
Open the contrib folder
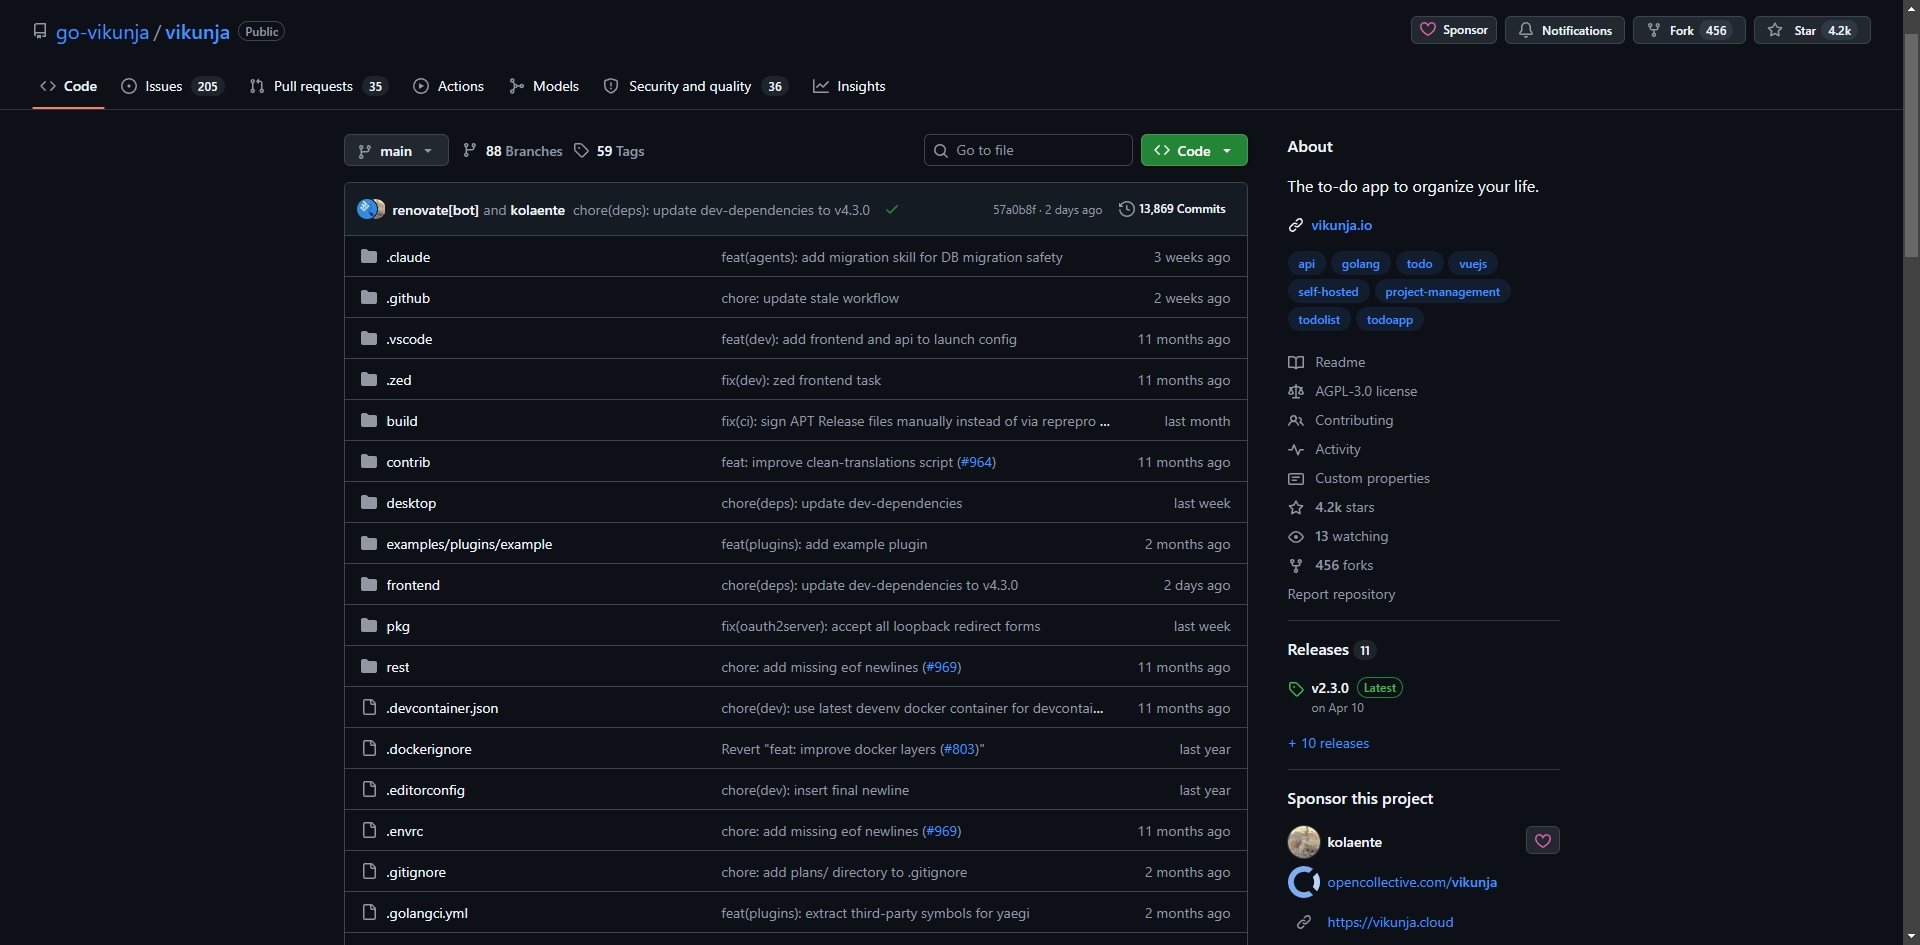point(408,462)
